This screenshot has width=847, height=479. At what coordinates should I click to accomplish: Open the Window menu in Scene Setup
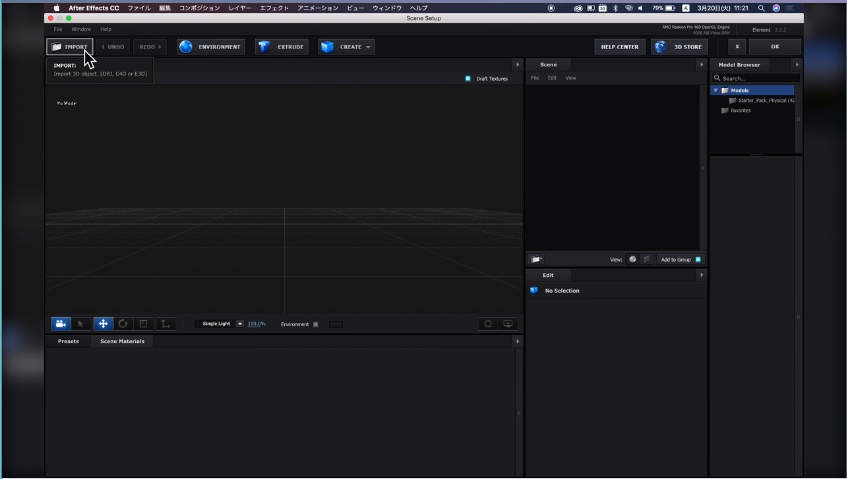pyautogui.click(x=81, y=29)
